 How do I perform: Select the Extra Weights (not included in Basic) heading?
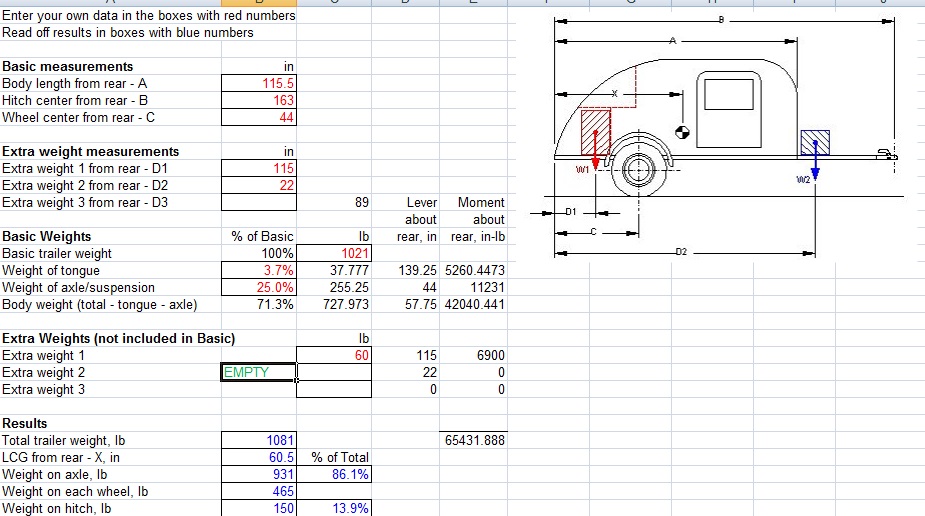[119, 338]
